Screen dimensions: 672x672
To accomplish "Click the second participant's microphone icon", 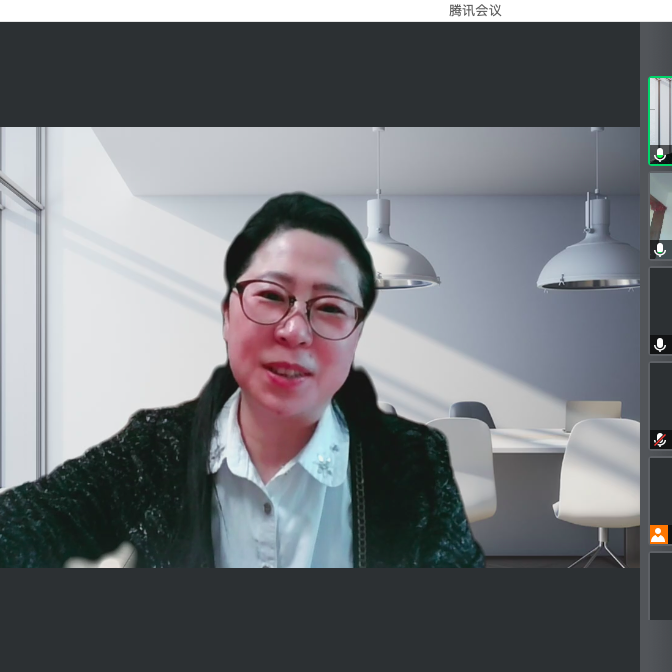I will (660, 250).
